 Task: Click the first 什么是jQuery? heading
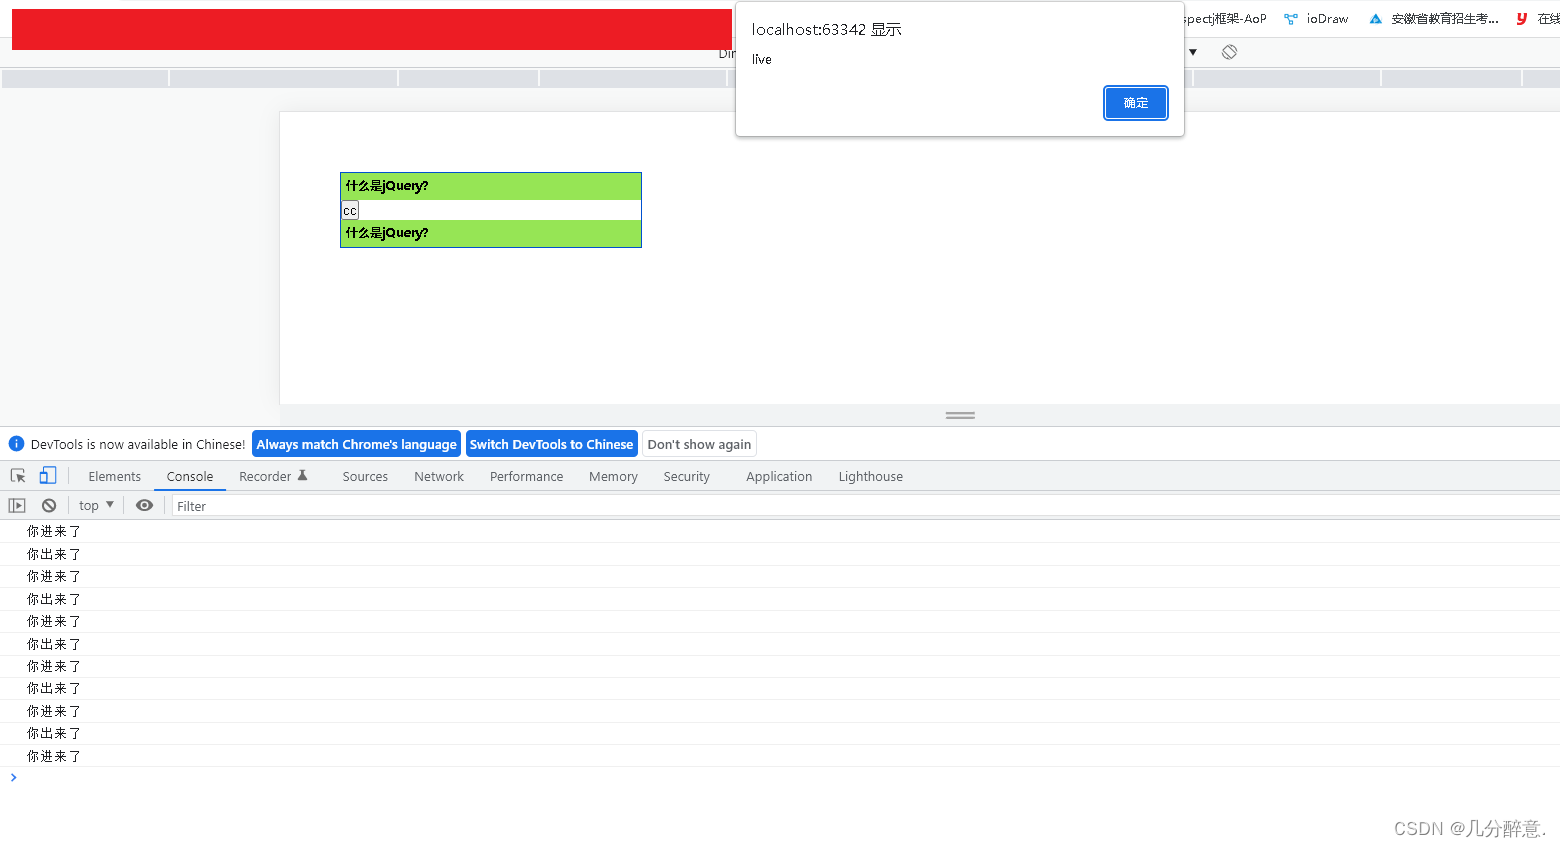click(491, 186)
